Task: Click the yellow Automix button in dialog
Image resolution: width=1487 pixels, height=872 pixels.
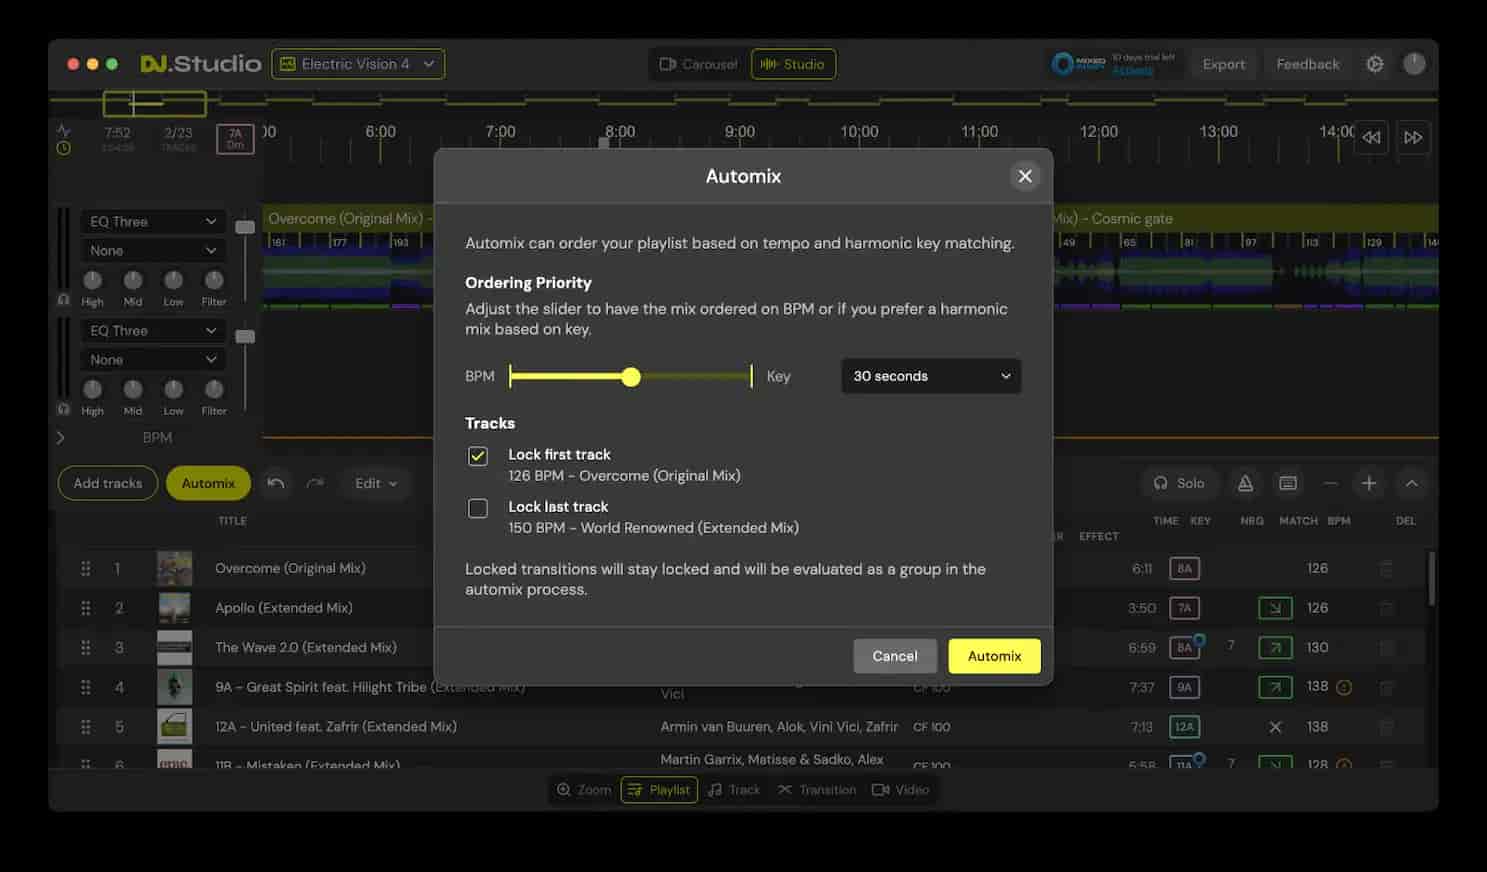Action: (x=993, y=656)
